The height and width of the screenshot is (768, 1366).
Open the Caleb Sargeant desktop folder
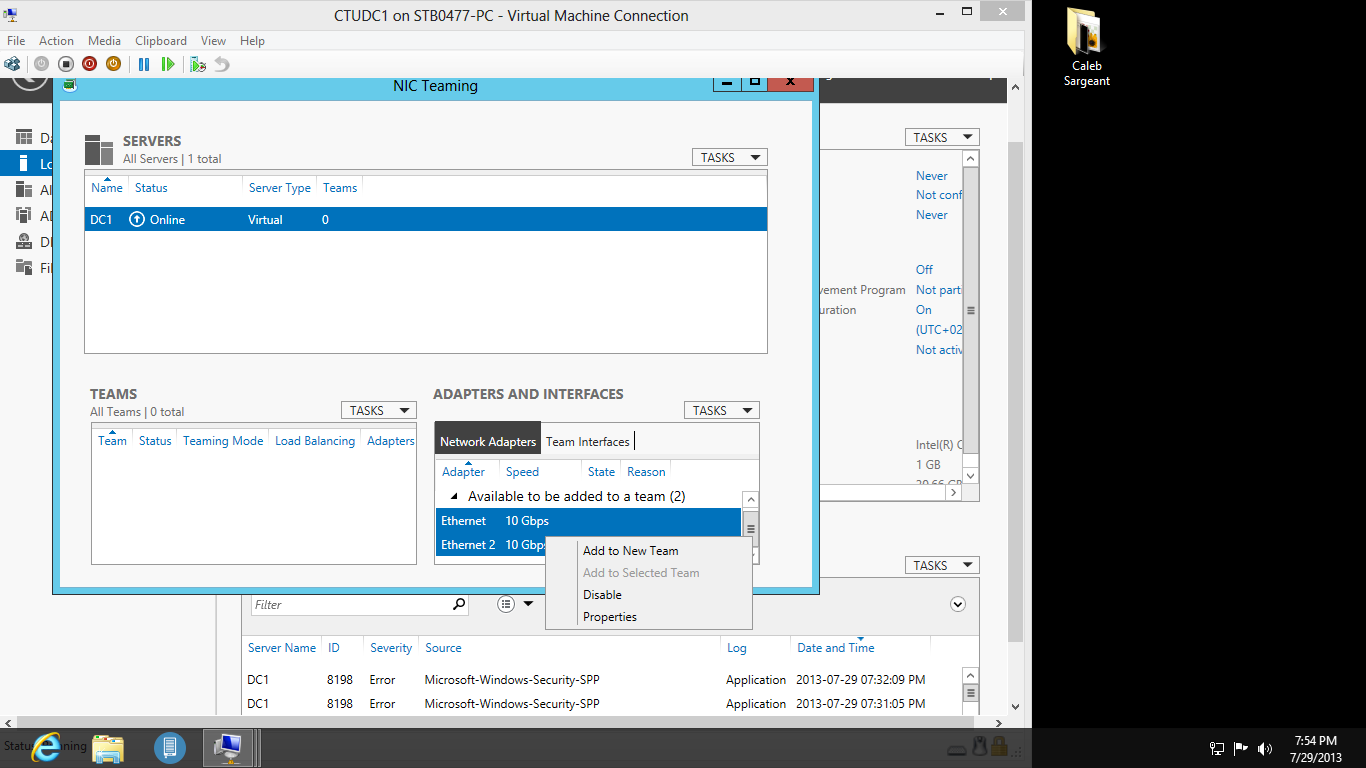click(1086, 47)
